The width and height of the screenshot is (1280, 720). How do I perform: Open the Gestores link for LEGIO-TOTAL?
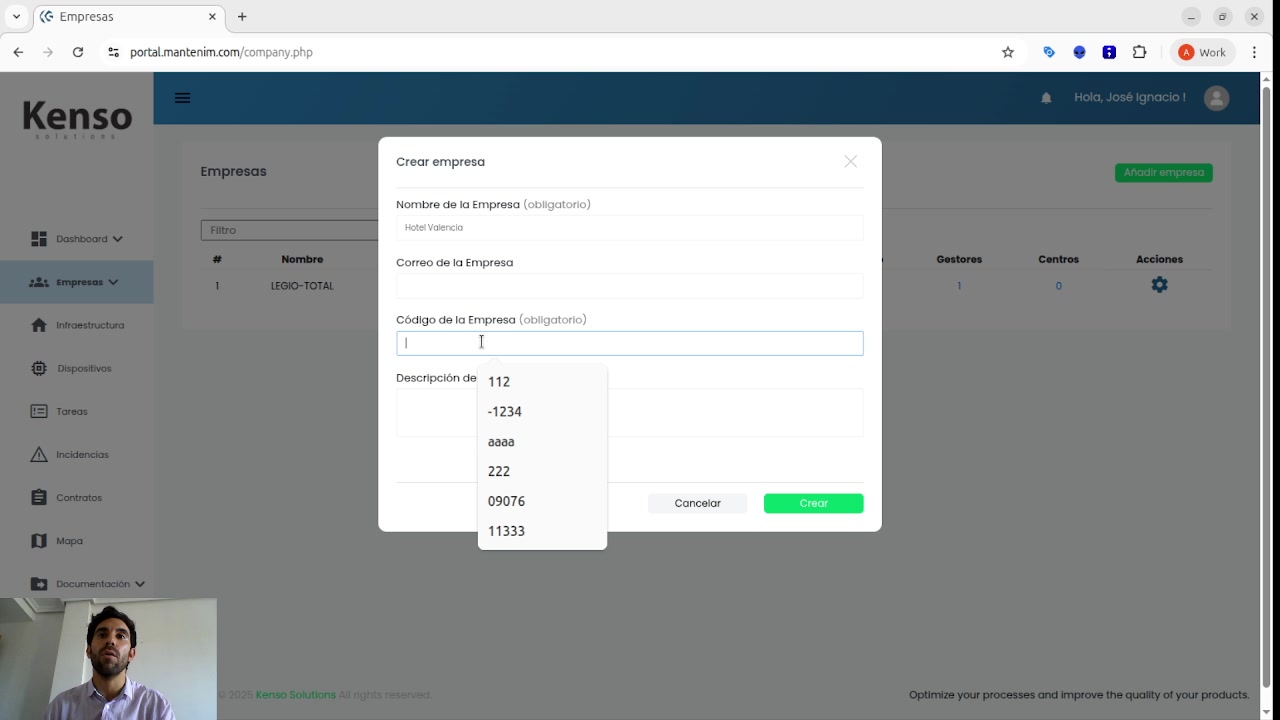coord(959,285)
